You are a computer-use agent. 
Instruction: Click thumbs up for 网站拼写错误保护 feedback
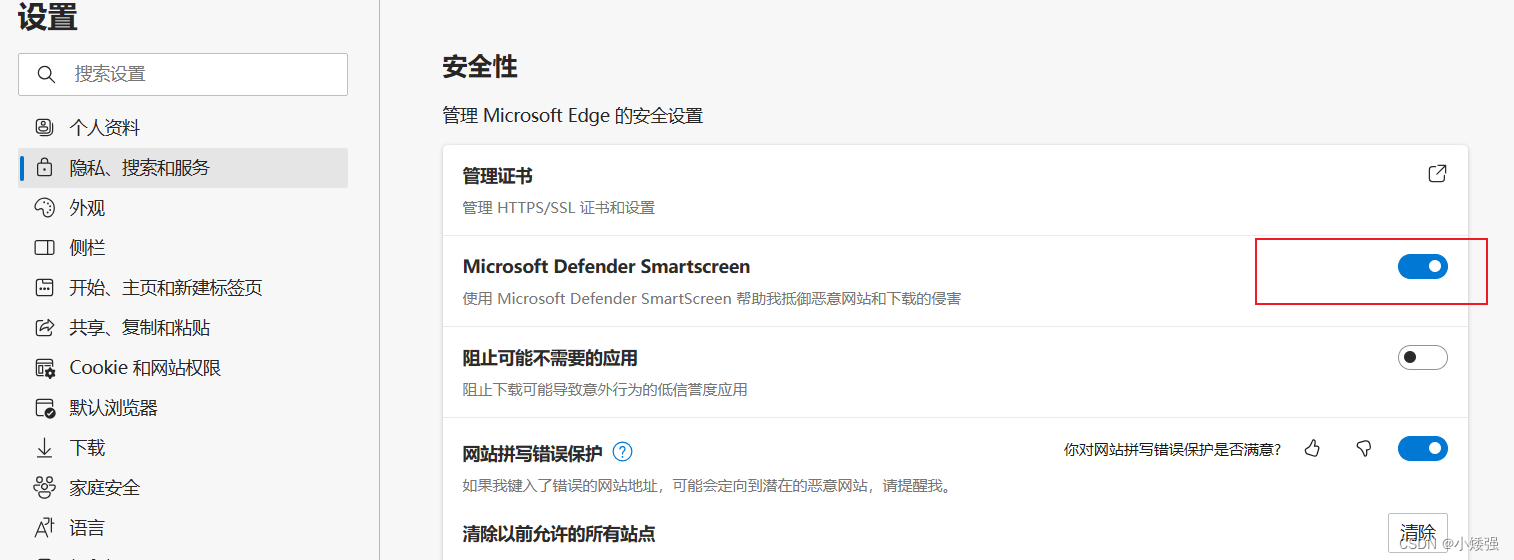click(1313, 449)
